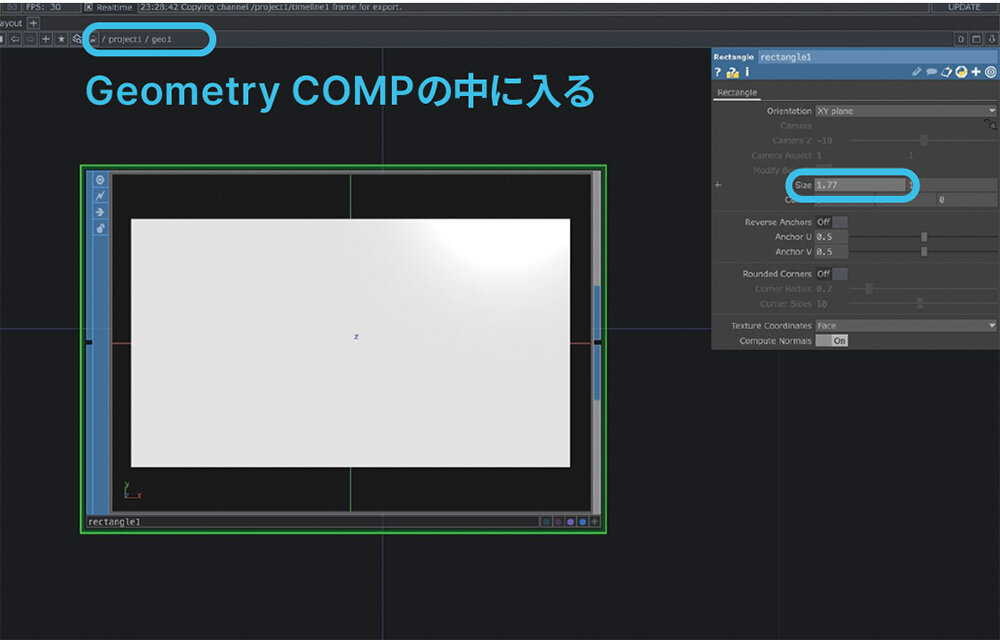1000x640 pixels.
Task: Click the bookmark star icon in path bar
Action: (x=61, y=39)
